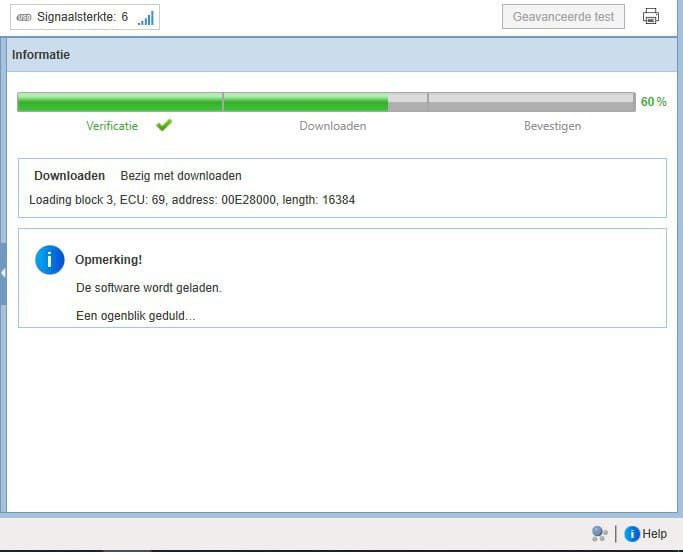Select the Downloaden step label
The width and height of the screenshot is (683, 552).
pyautogui.click(x=333, y=126)
